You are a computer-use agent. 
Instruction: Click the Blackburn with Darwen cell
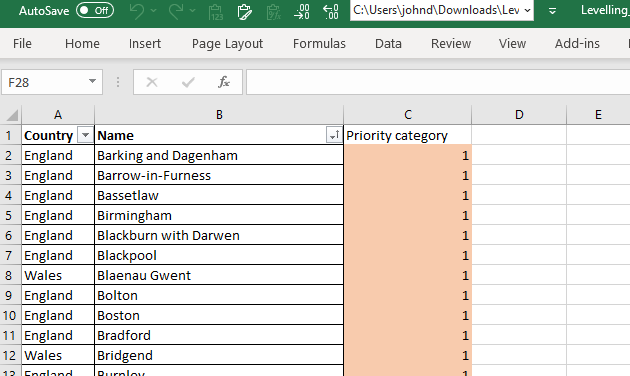point(219,235)
